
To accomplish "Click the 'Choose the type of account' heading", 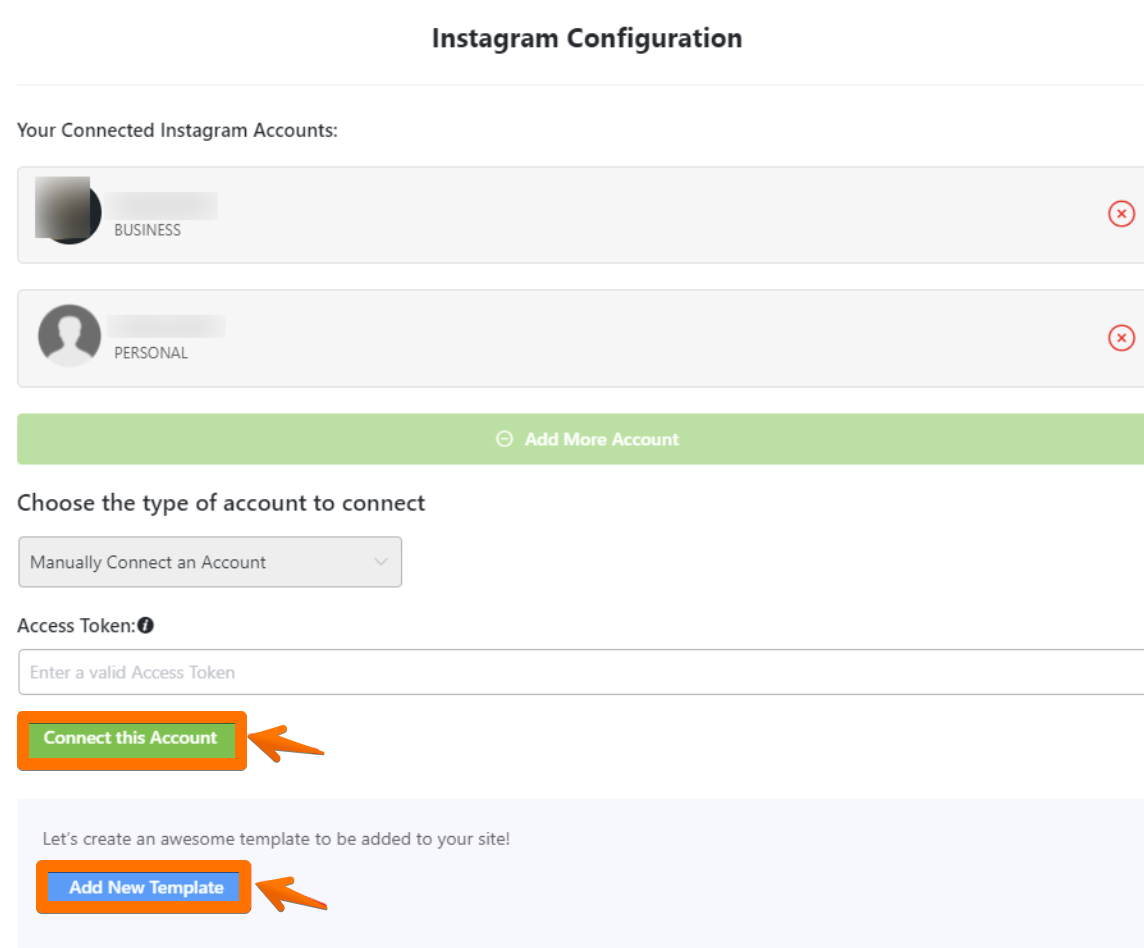I will pos(221,503).
